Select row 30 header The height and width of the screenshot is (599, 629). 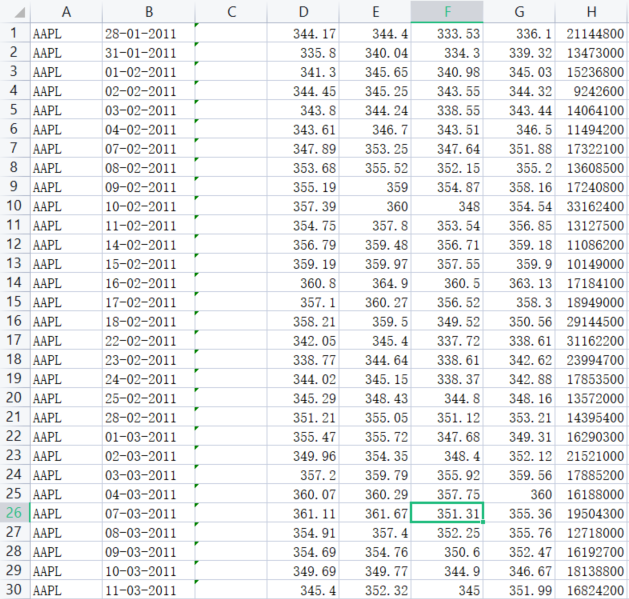click(x=15, y=589)
